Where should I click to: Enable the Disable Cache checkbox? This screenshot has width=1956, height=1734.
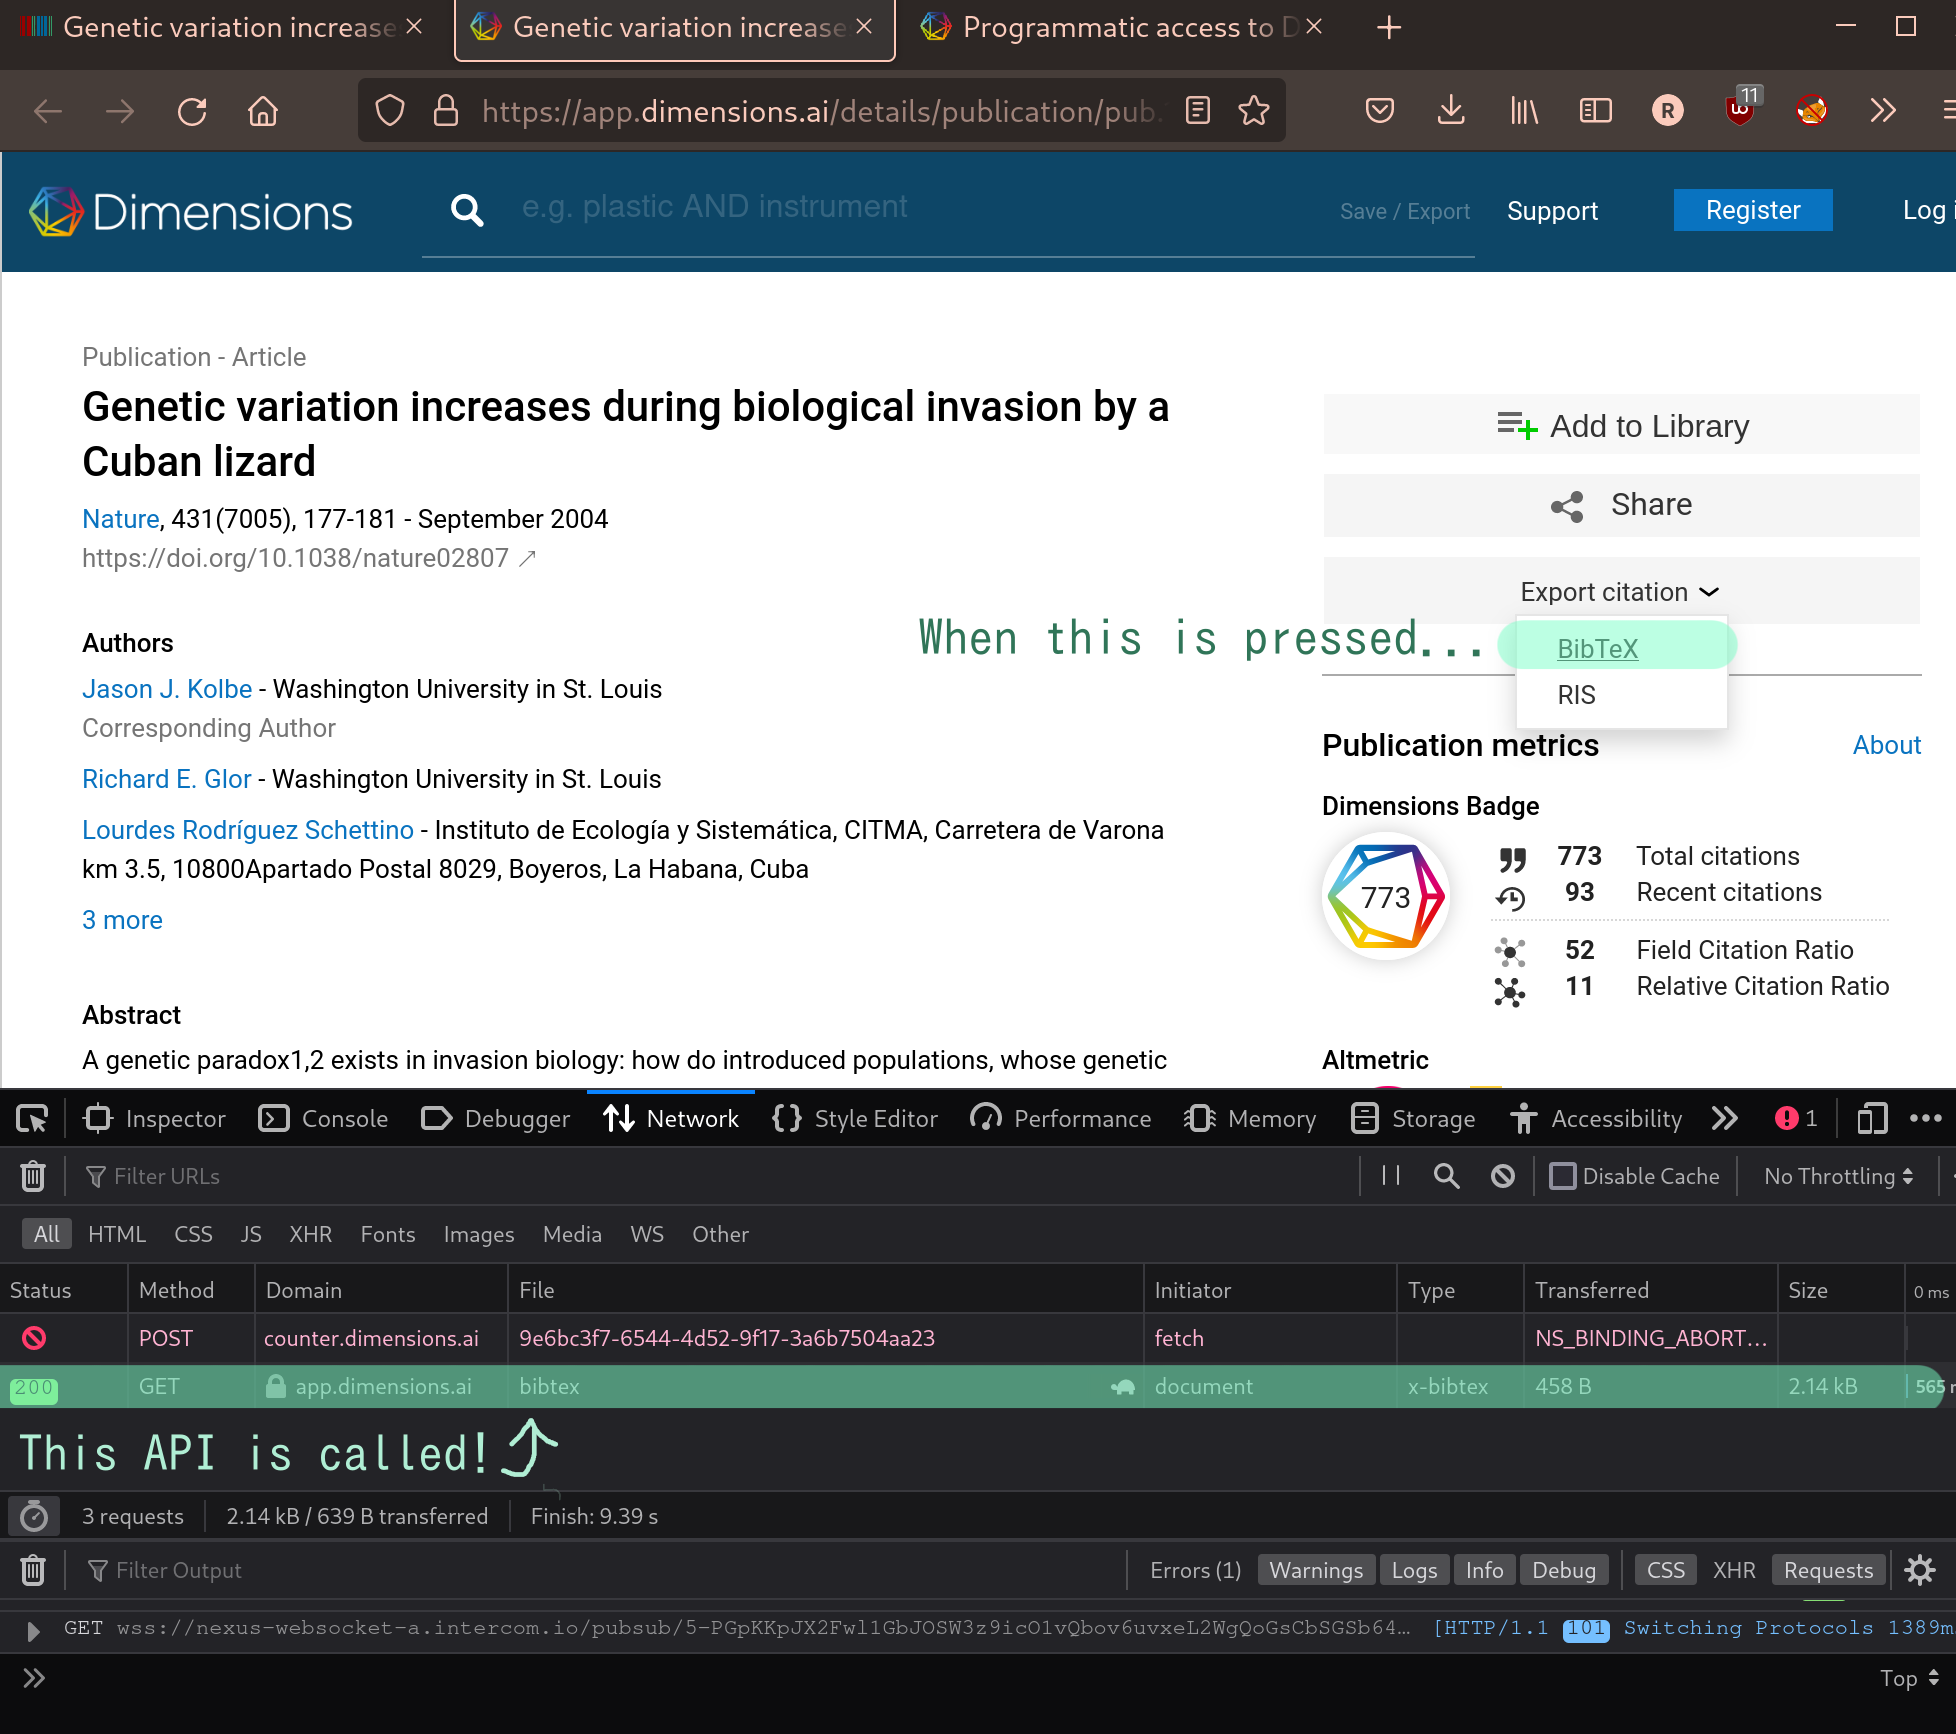(1562, 1176)
